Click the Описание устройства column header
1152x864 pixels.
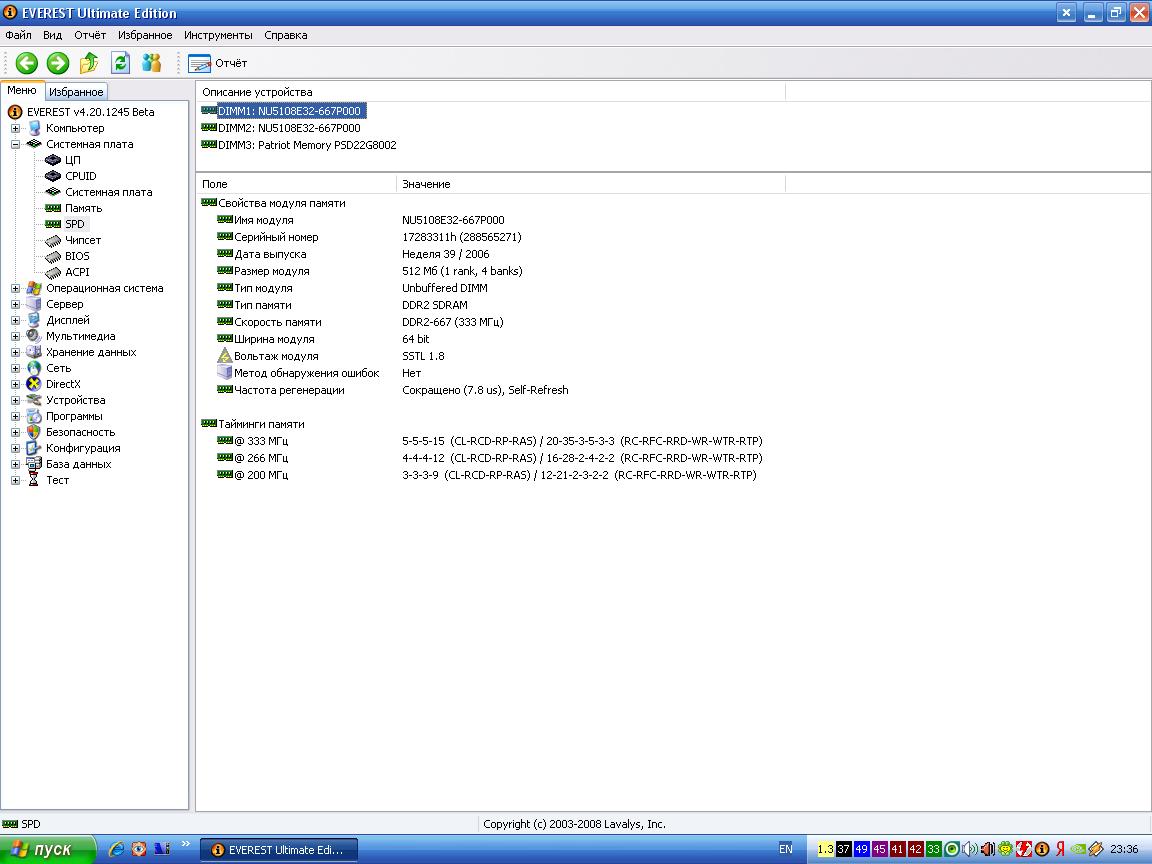[x=491, y=92]
